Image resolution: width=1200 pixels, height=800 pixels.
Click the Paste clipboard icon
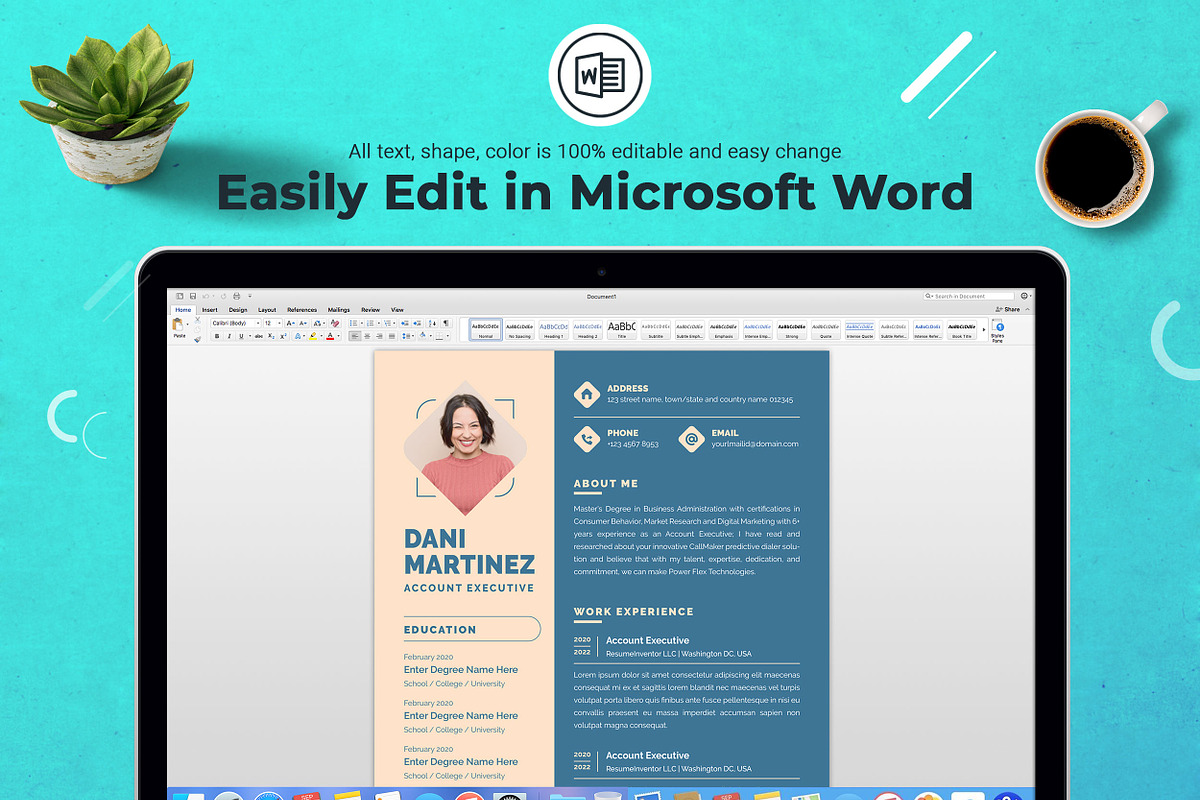pos(177,324)
